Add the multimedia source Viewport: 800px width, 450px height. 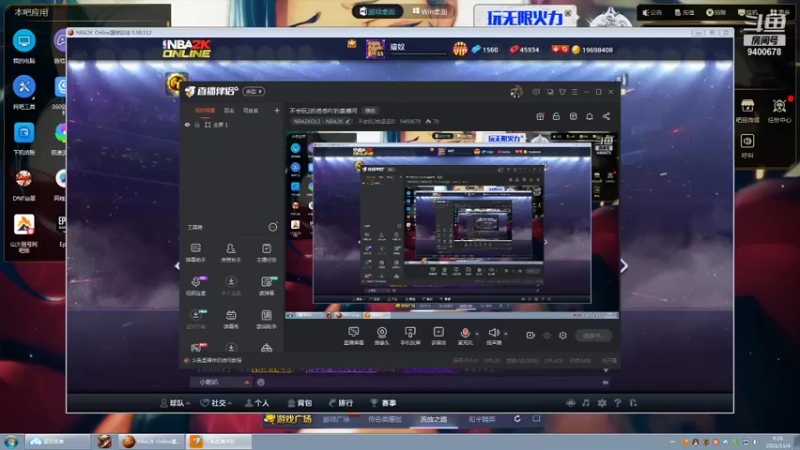(x=438, y=336)
